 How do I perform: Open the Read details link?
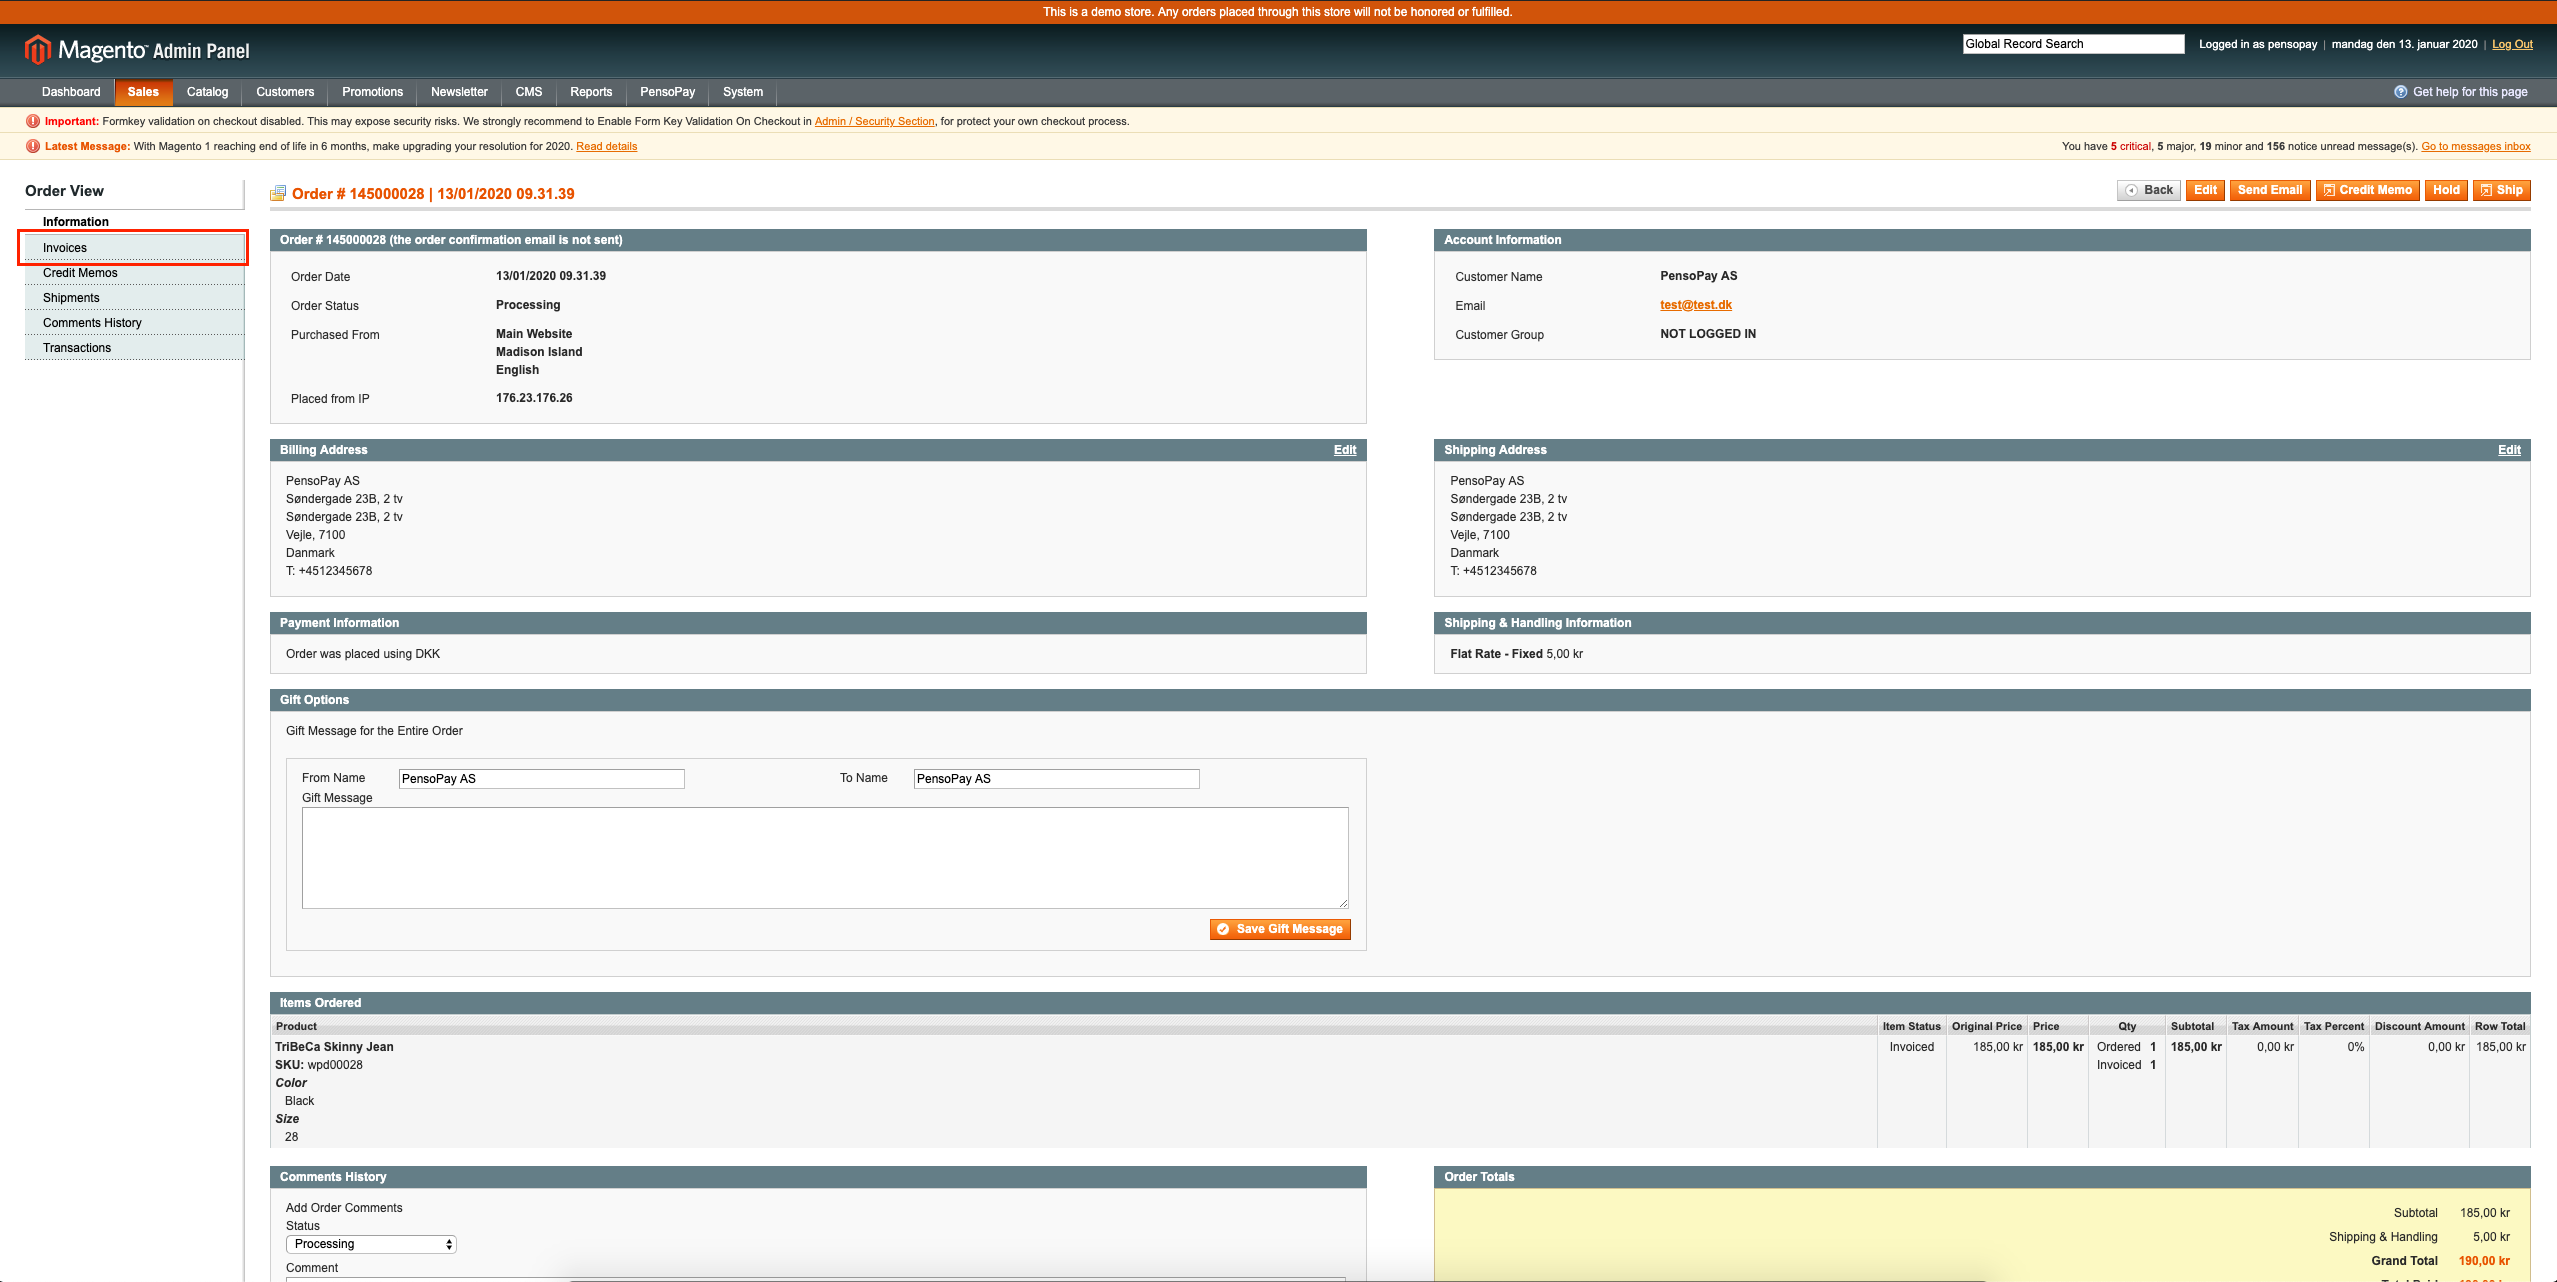[606, 146]
